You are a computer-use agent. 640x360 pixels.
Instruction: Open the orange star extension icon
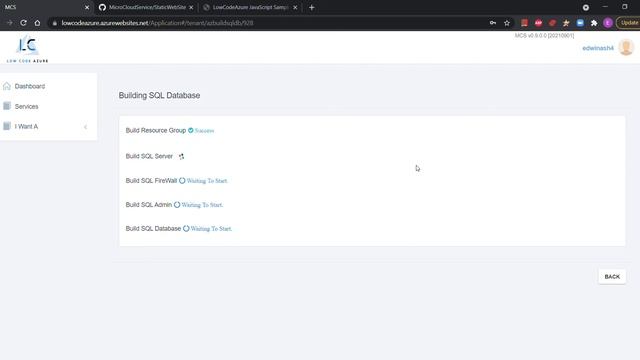pyautogui.click(x=566, y=23)
